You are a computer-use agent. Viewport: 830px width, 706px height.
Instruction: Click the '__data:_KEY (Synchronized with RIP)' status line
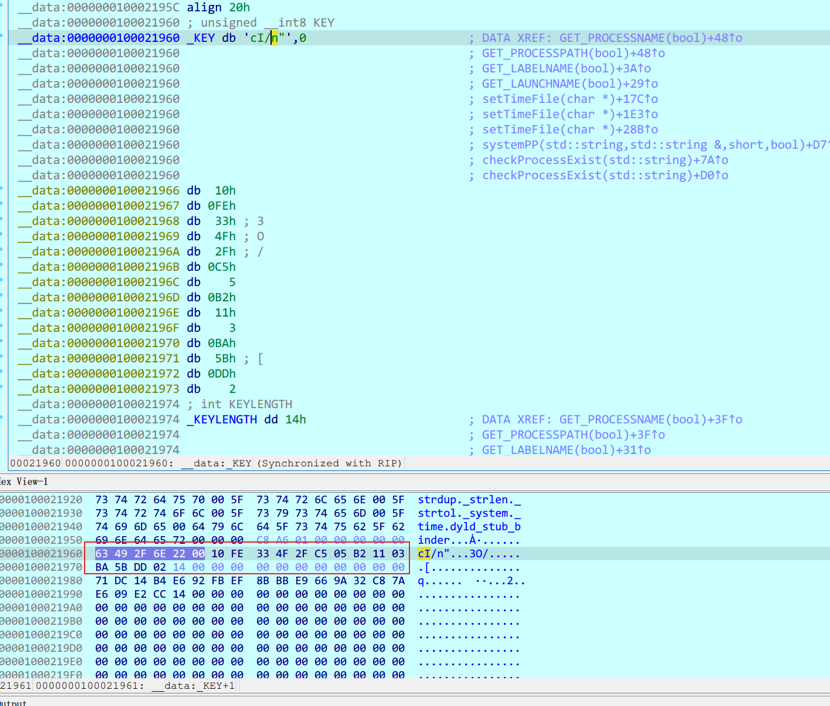(x=292, y=464)
